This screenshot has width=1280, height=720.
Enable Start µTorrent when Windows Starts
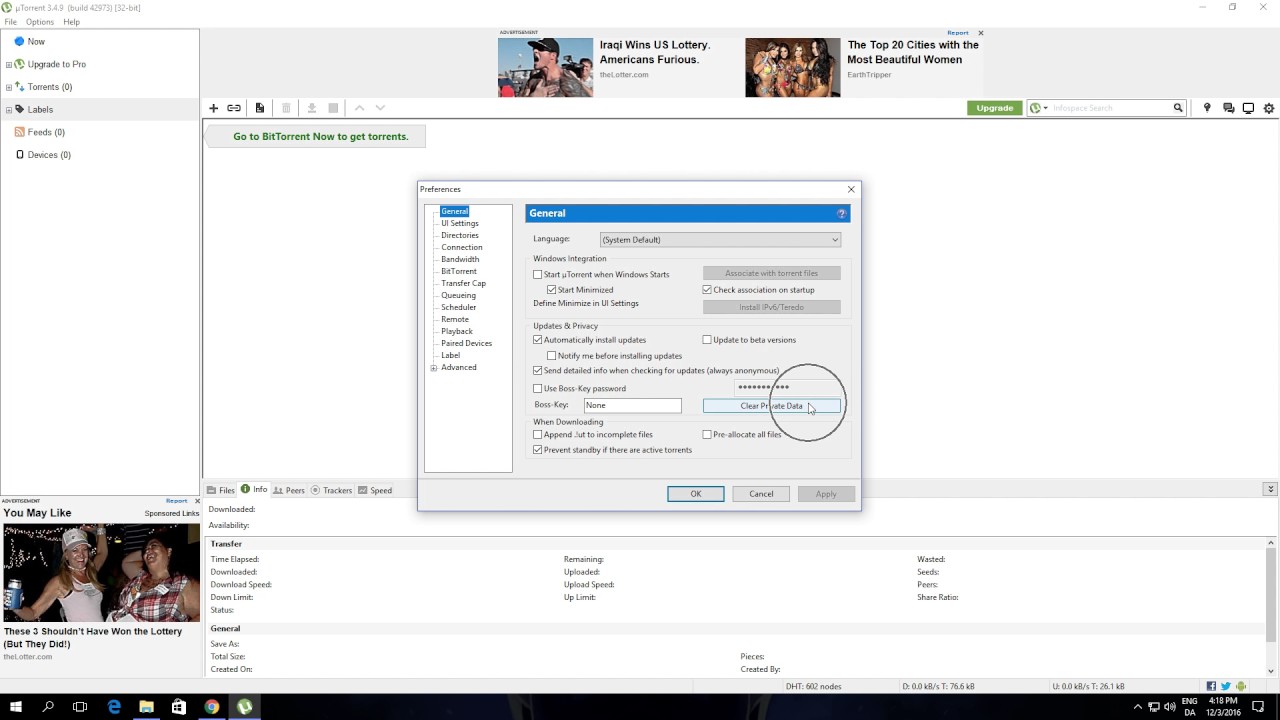538,274
